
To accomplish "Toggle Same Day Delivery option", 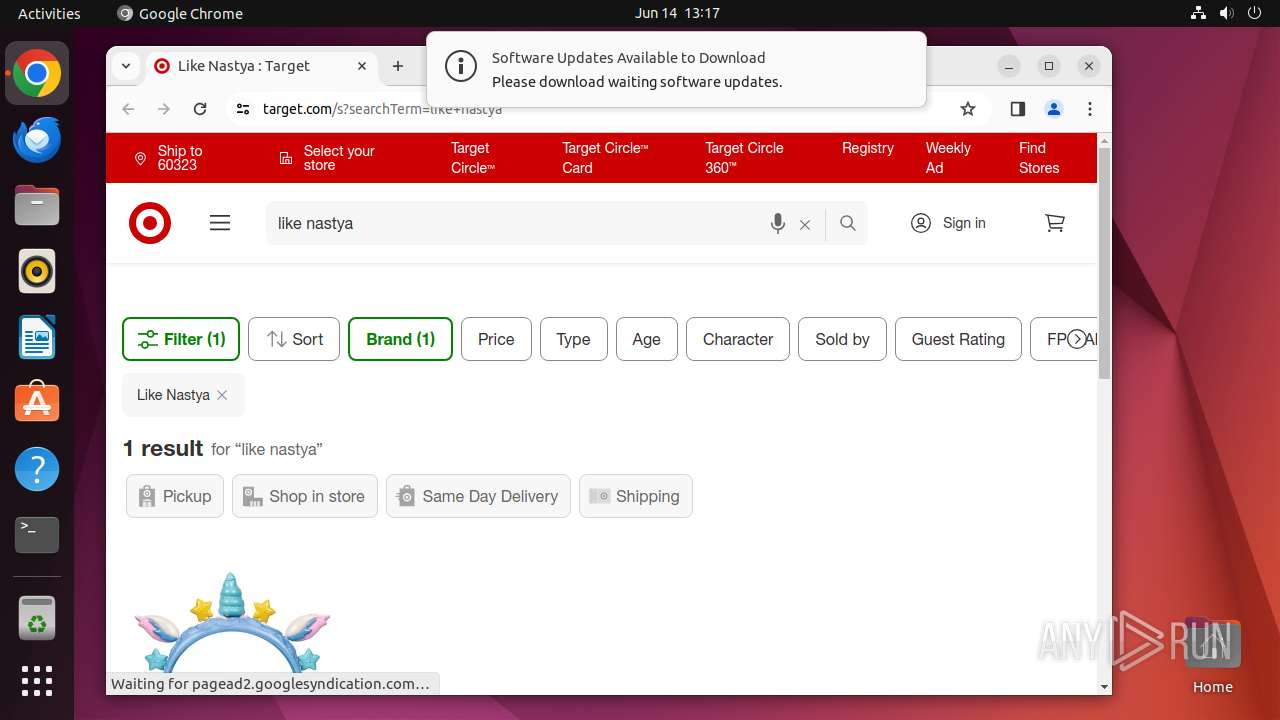I will 478,496.
